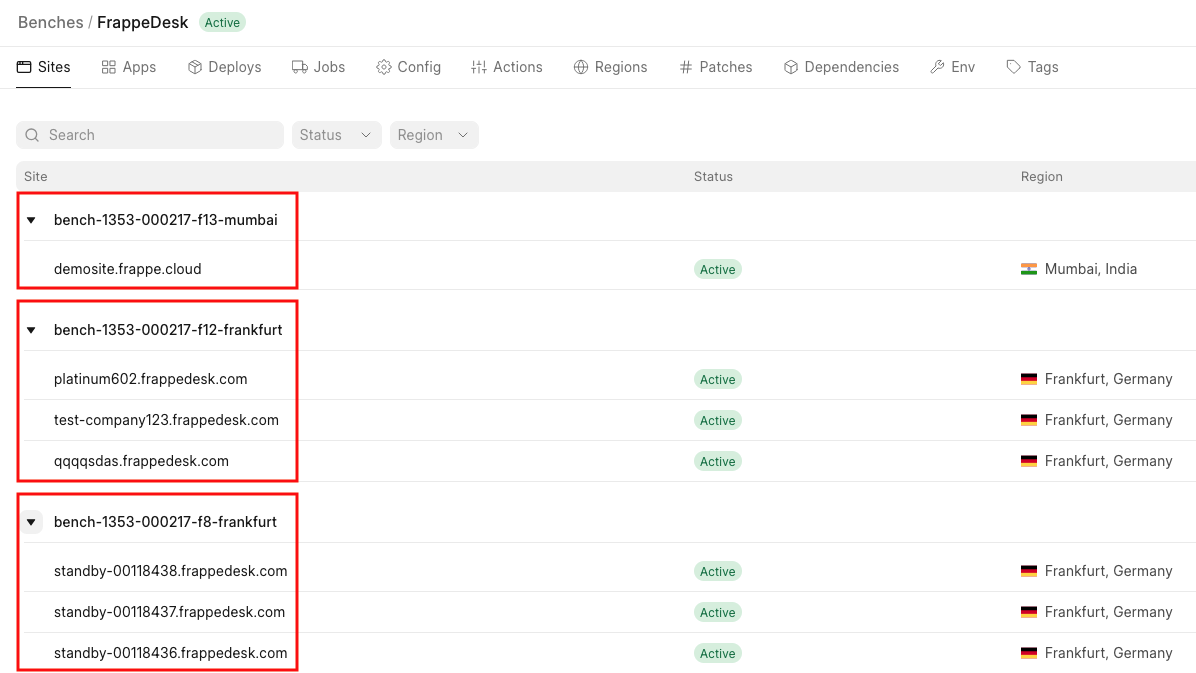The width and height of the screenshot is (1196, 673).
Task: Click the Active status for platinum602.frappedesk.com
Action: click(718, 379)
